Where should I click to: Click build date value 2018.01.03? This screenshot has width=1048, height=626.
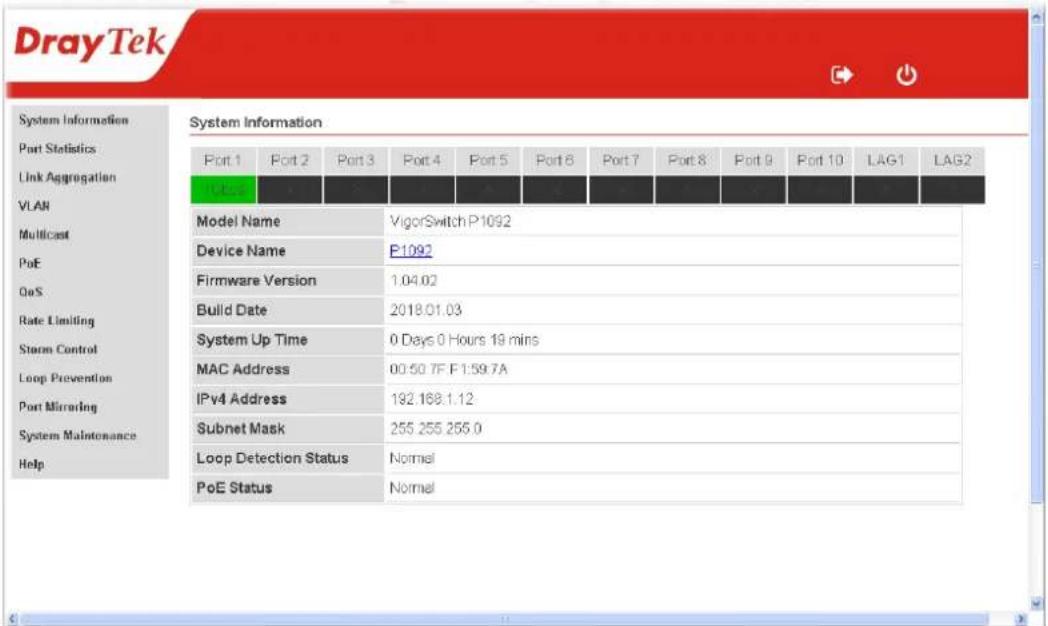426,310
